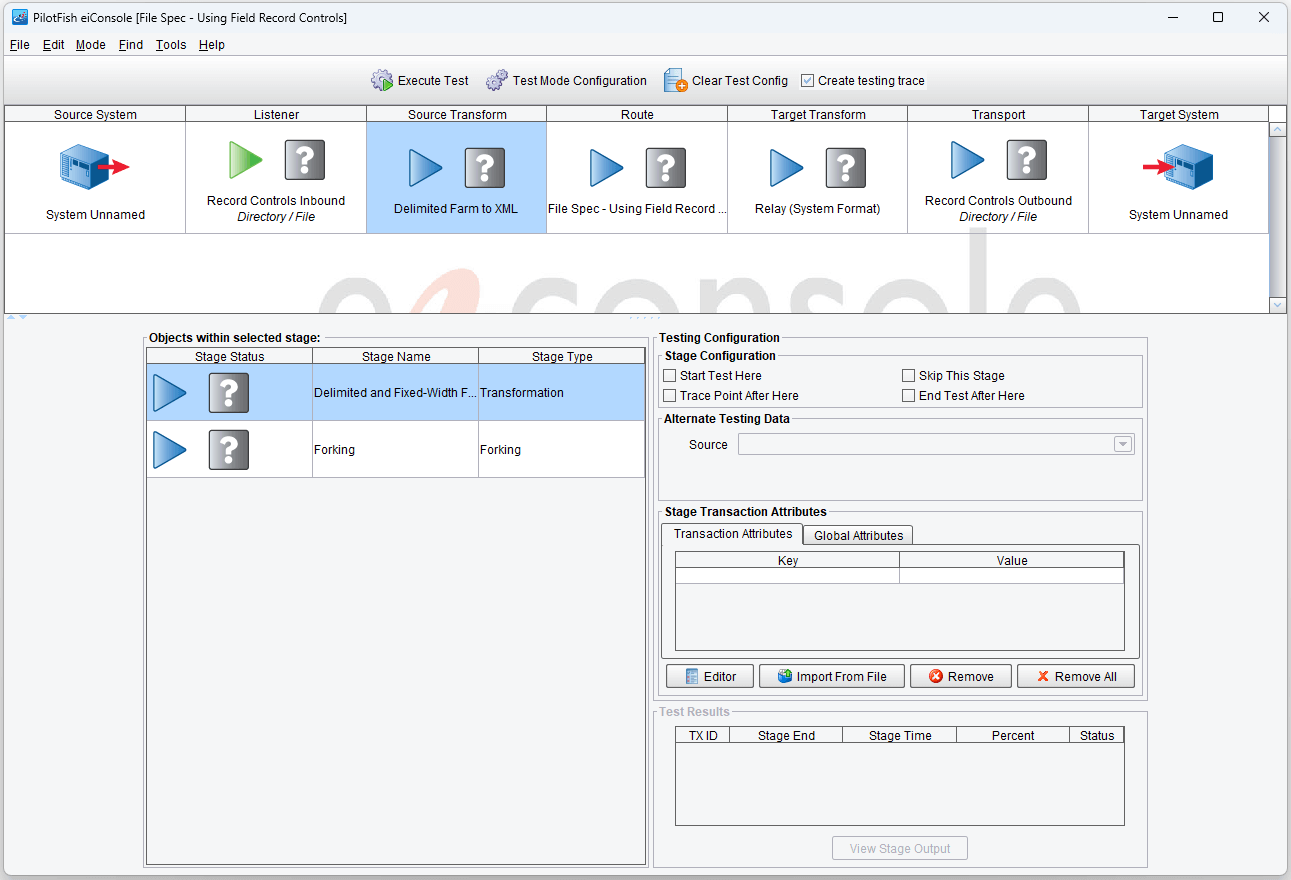Click the Key column header

pyautogui.click(x=788, y=561)
